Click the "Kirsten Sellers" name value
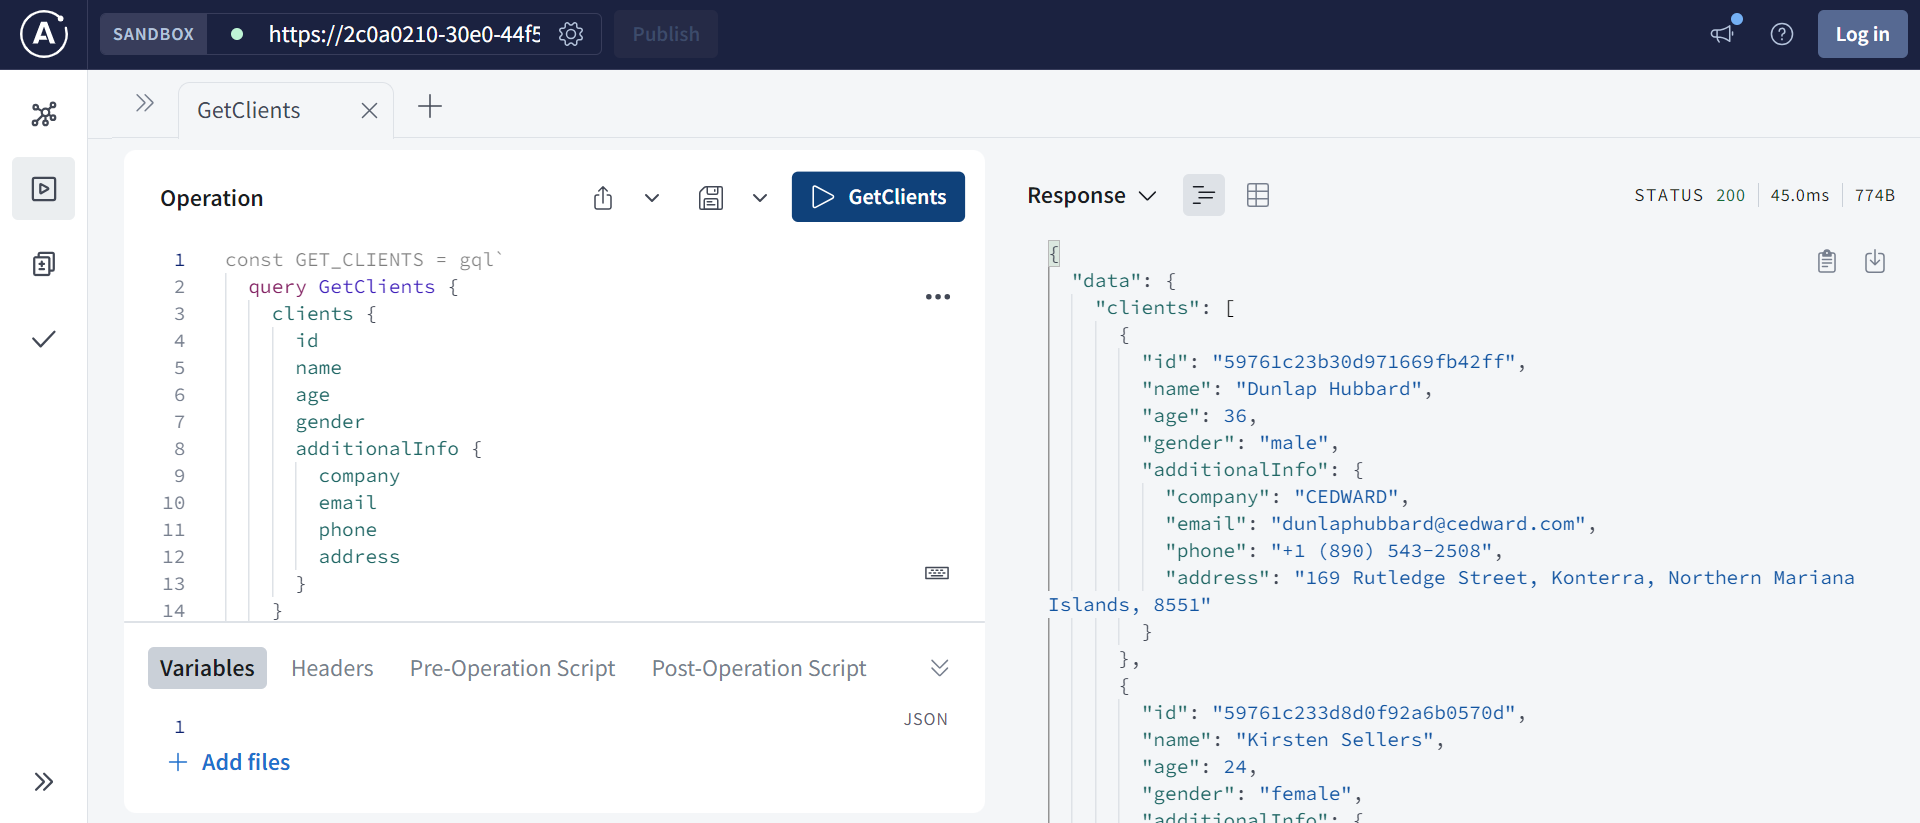Image resolution: width=1920 pixels, height=823 pixels. [x=1334, y=740]
